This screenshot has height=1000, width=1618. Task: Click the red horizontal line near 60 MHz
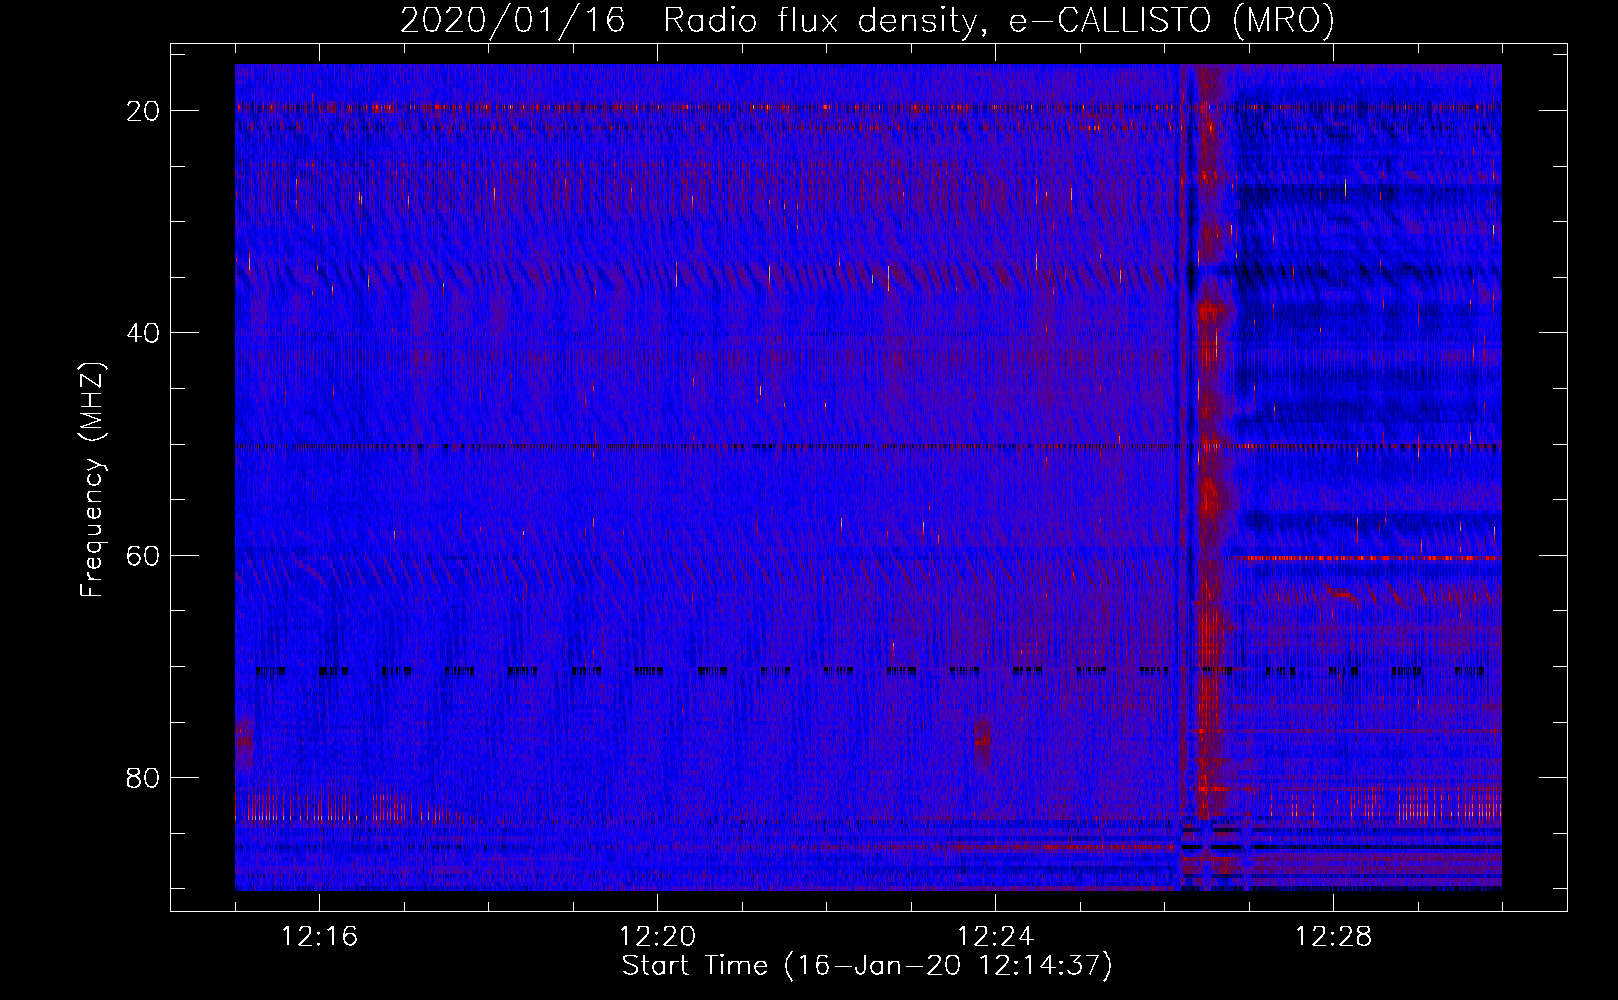[x=1366, y=557]
